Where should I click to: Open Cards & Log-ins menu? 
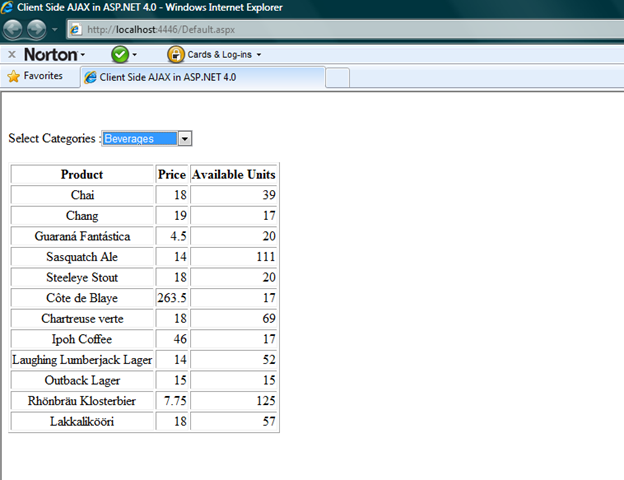(x=224, y=55)
